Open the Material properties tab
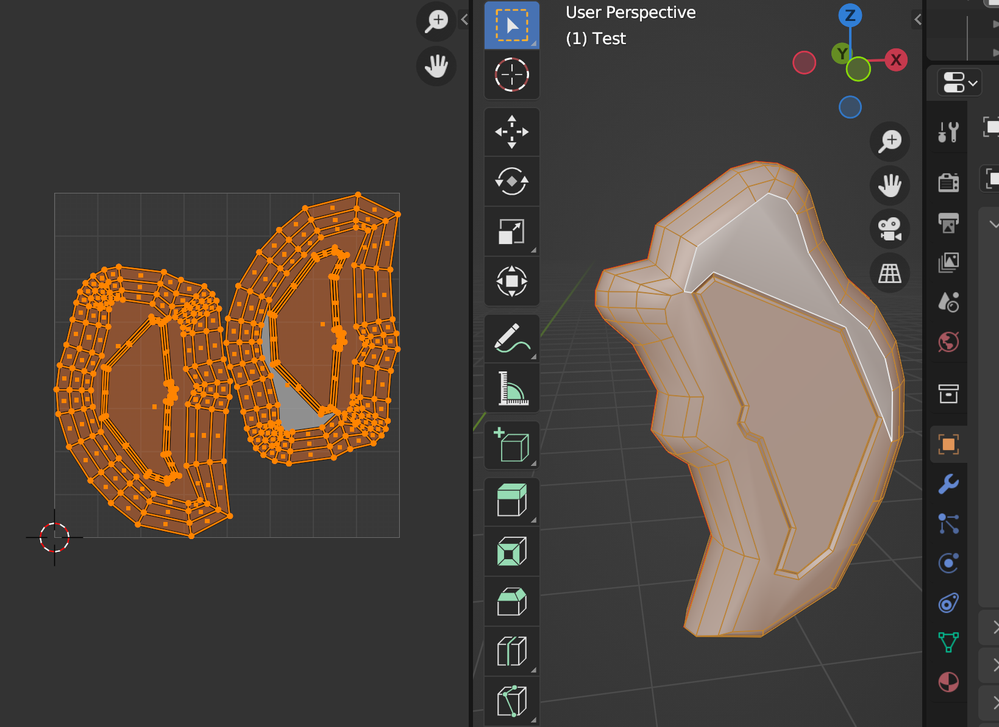999x727 pixels. 948,682
